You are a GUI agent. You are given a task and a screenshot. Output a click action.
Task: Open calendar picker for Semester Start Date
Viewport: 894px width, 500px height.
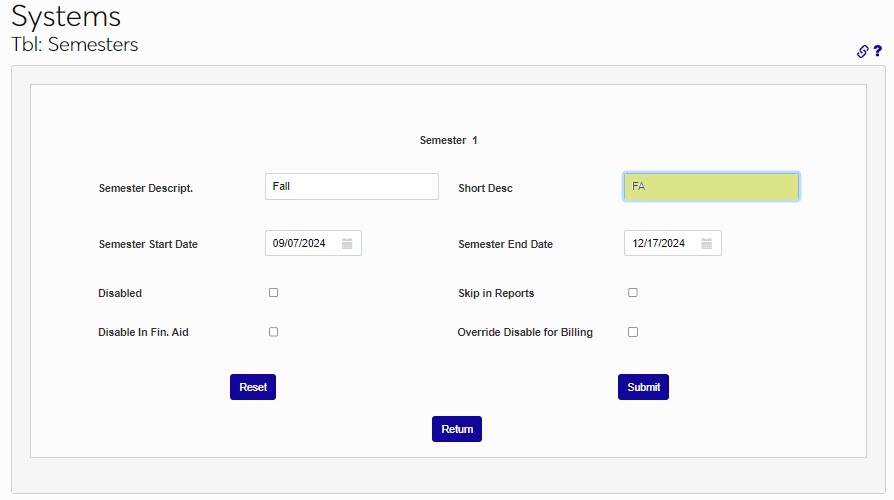pos(347,243)
